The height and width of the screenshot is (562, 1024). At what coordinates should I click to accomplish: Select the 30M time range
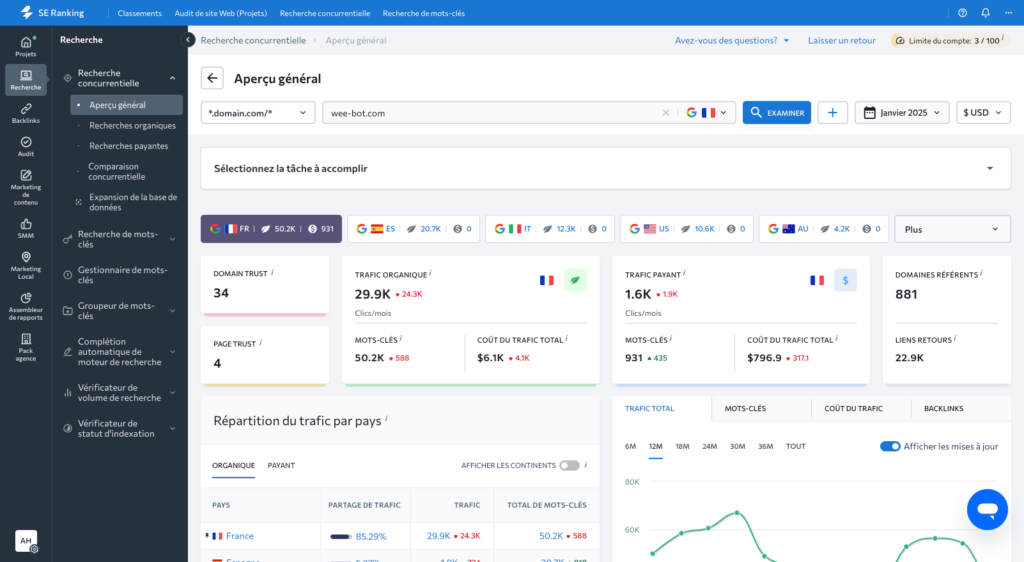[737, 446]
